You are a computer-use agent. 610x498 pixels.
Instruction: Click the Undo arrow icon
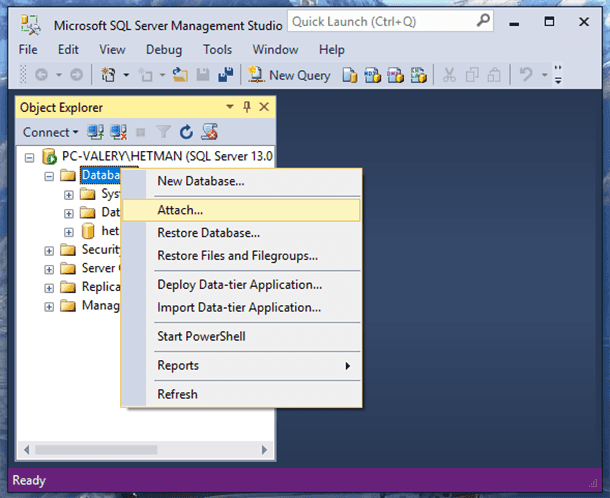(x=526, y=75)
